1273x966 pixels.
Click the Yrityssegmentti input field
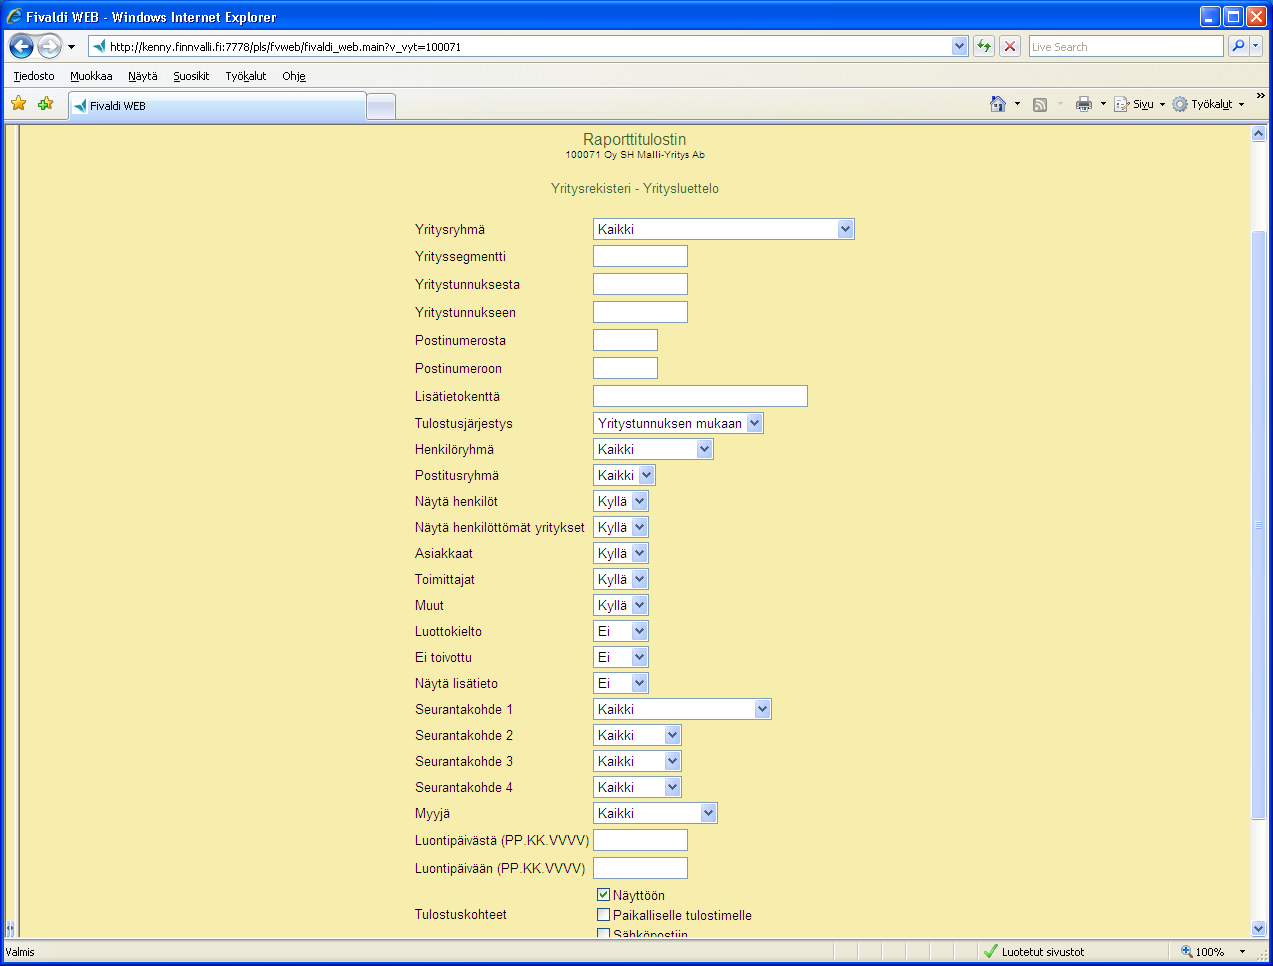point(640,256)
